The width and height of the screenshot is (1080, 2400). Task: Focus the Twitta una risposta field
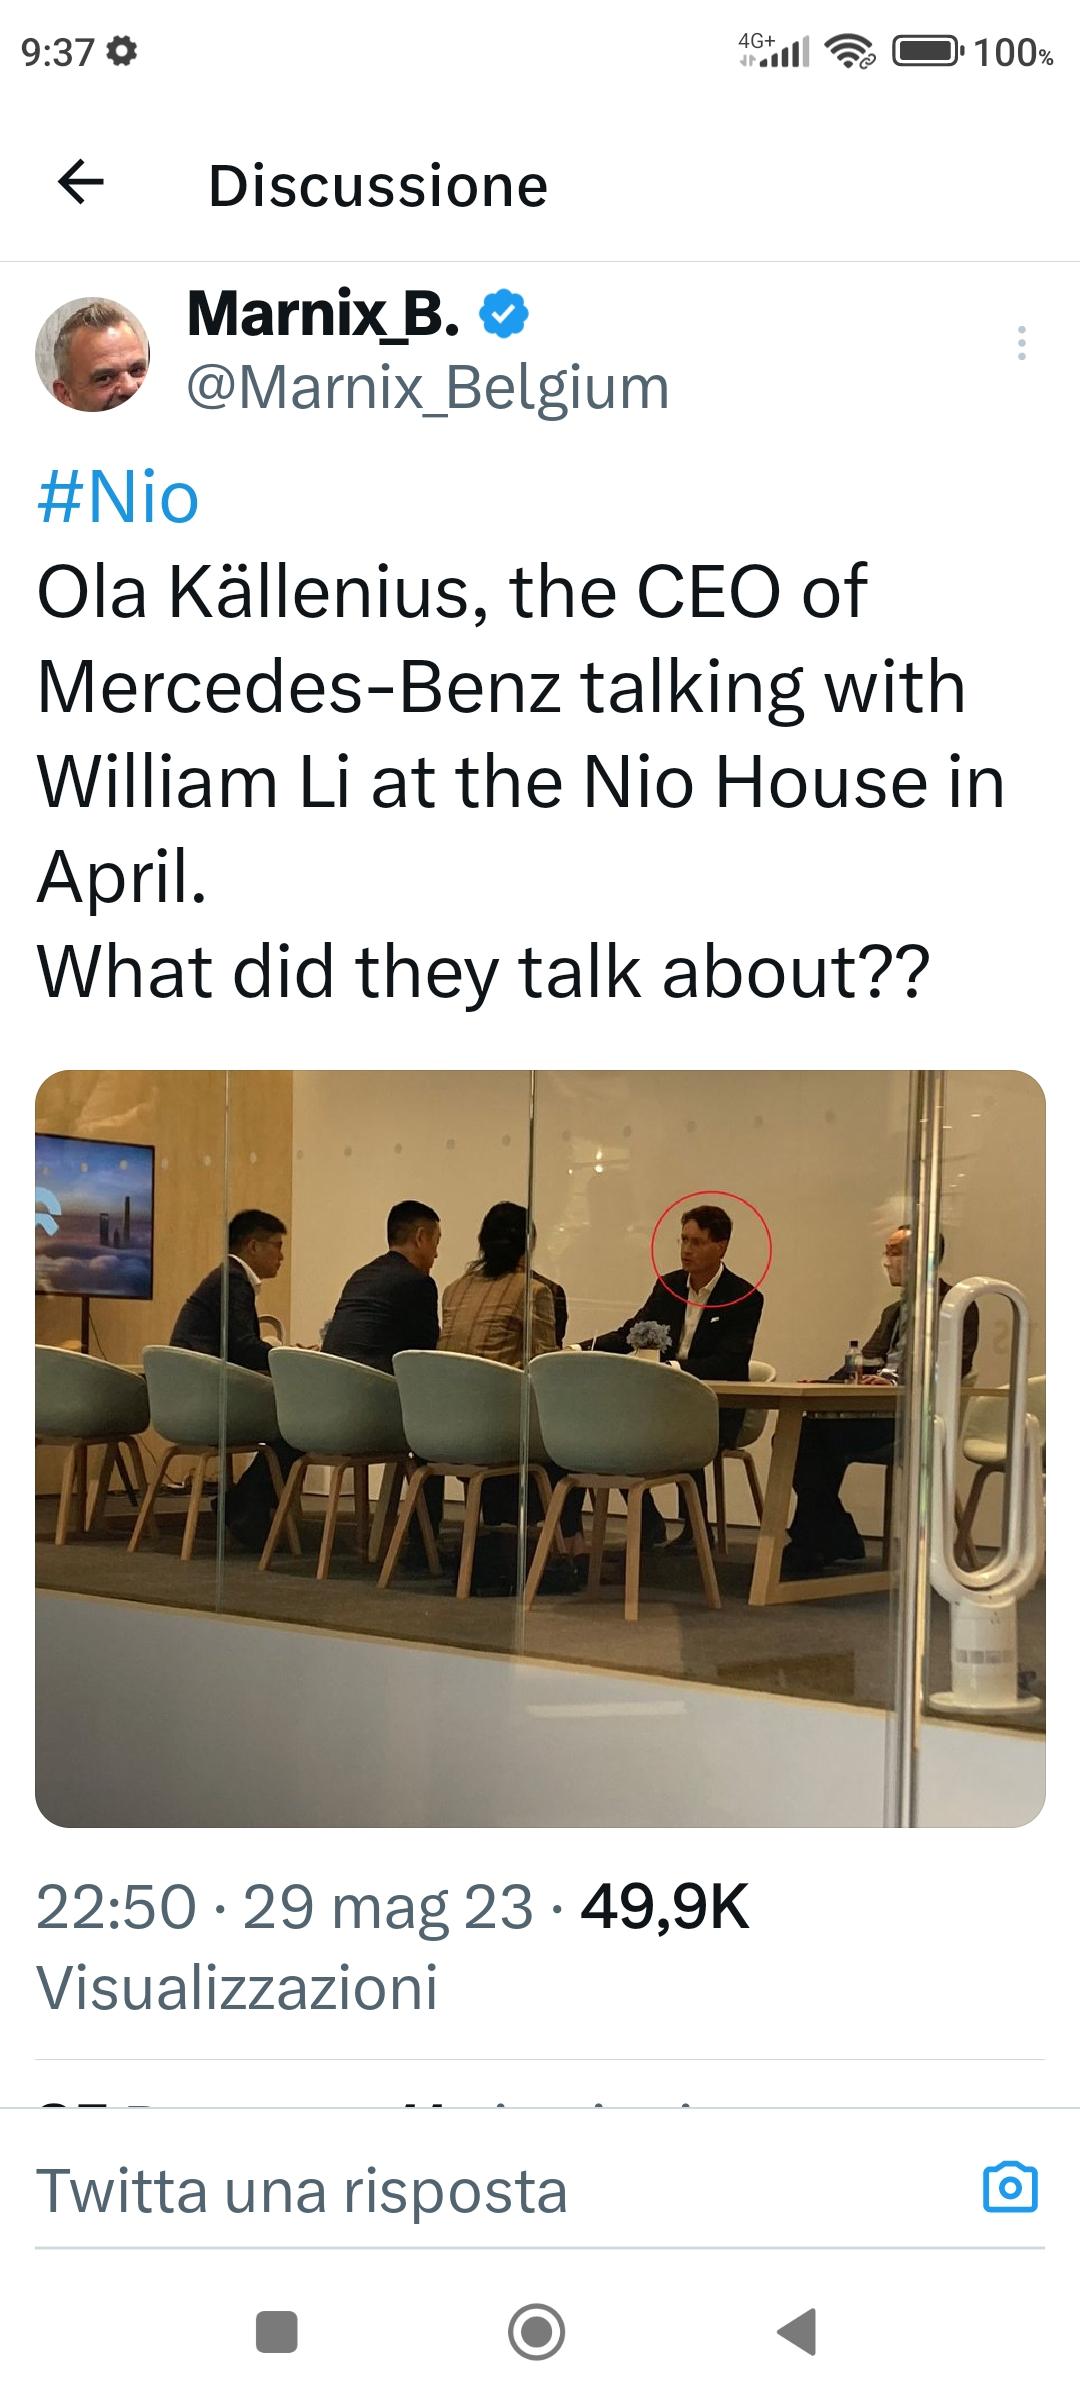tap(500, 2190)
